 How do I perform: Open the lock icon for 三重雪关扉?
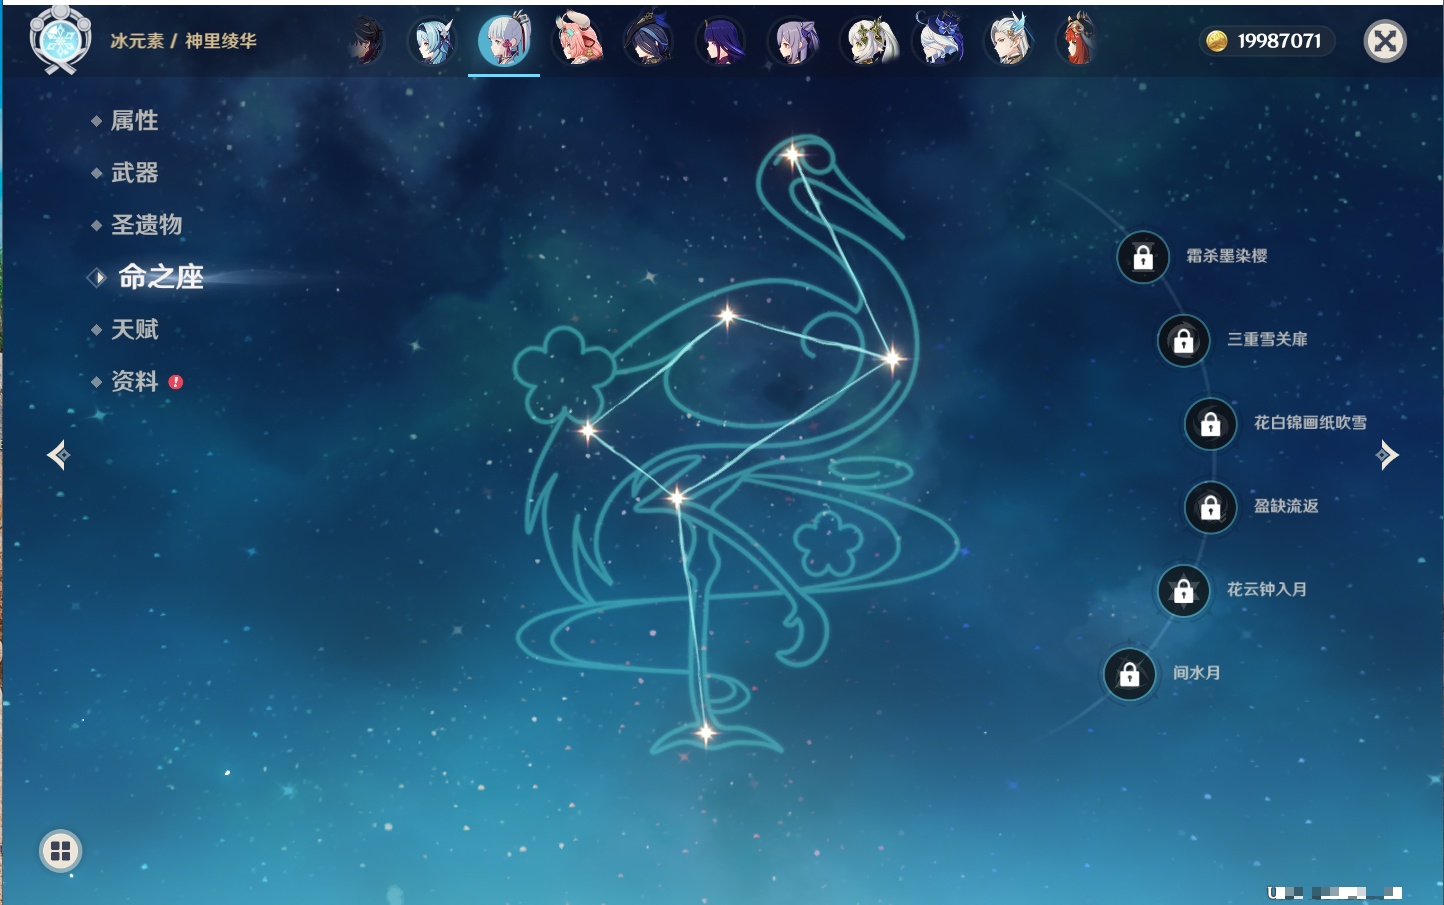pos(1184,341)
